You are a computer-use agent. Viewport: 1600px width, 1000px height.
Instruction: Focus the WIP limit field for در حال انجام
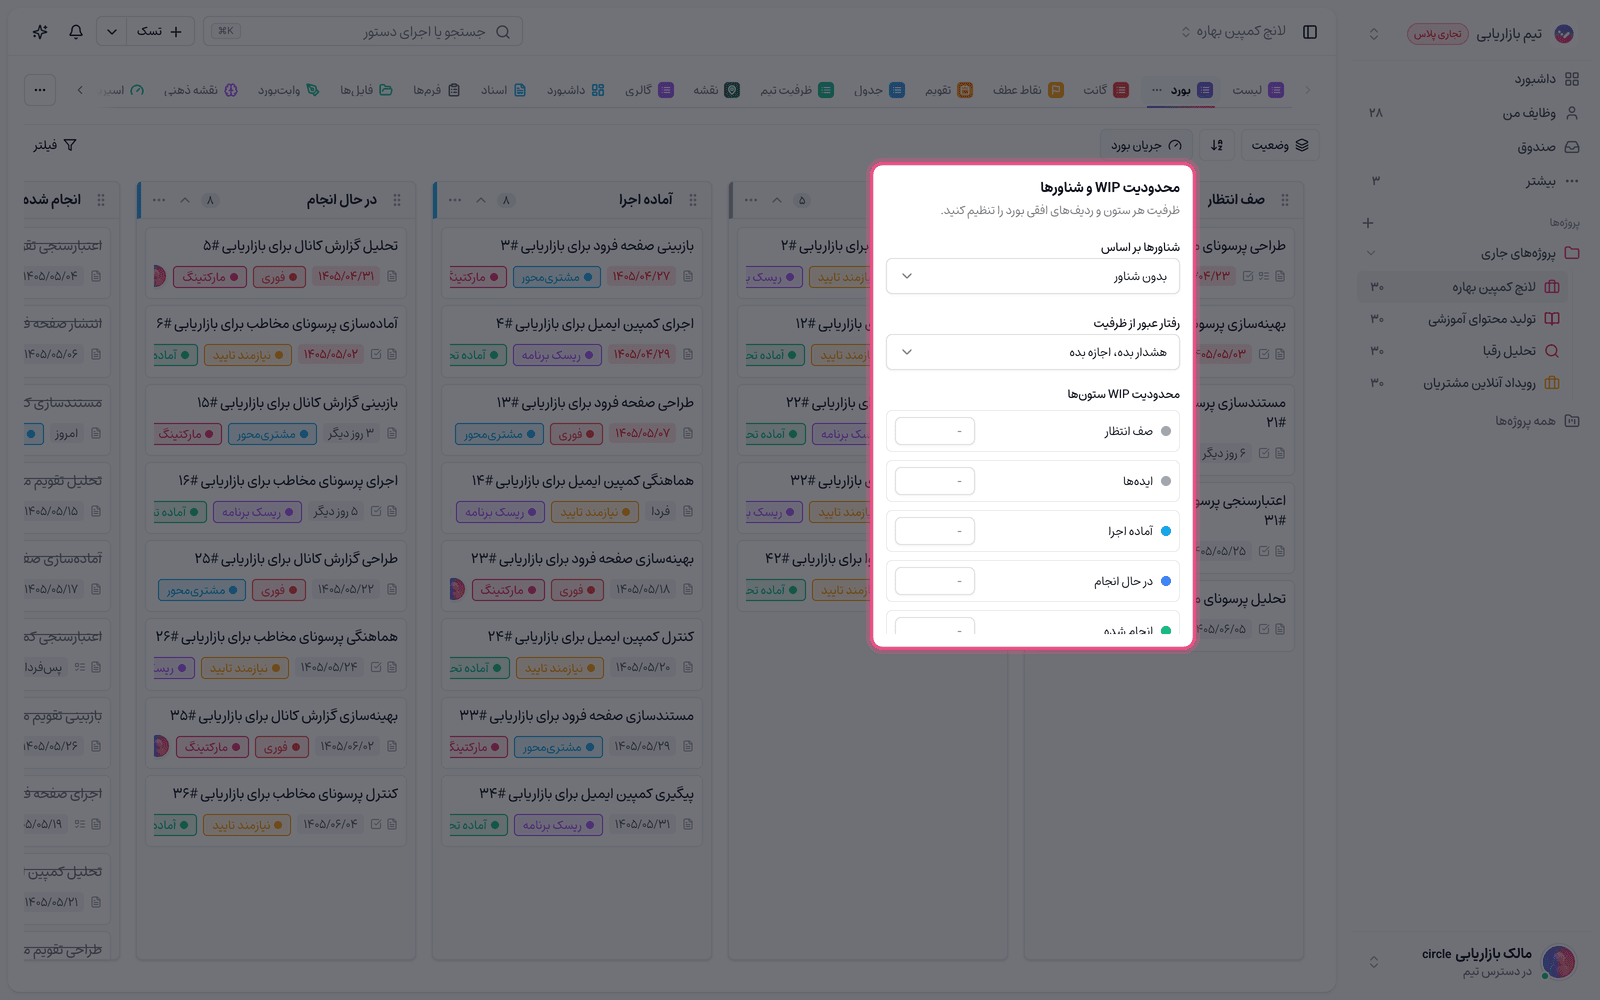tap(935, 581)
